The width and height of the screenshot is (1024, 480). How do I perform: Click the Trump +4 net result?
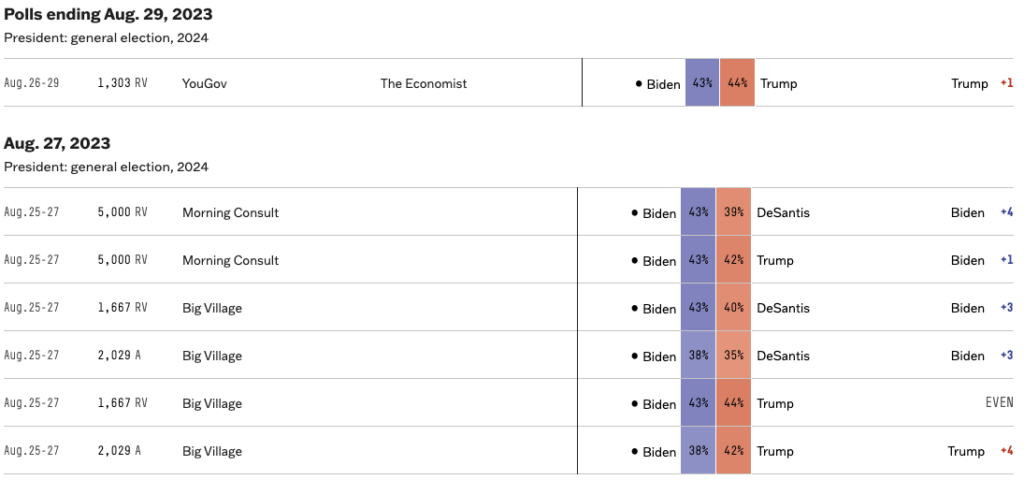tap(1007, 451)
